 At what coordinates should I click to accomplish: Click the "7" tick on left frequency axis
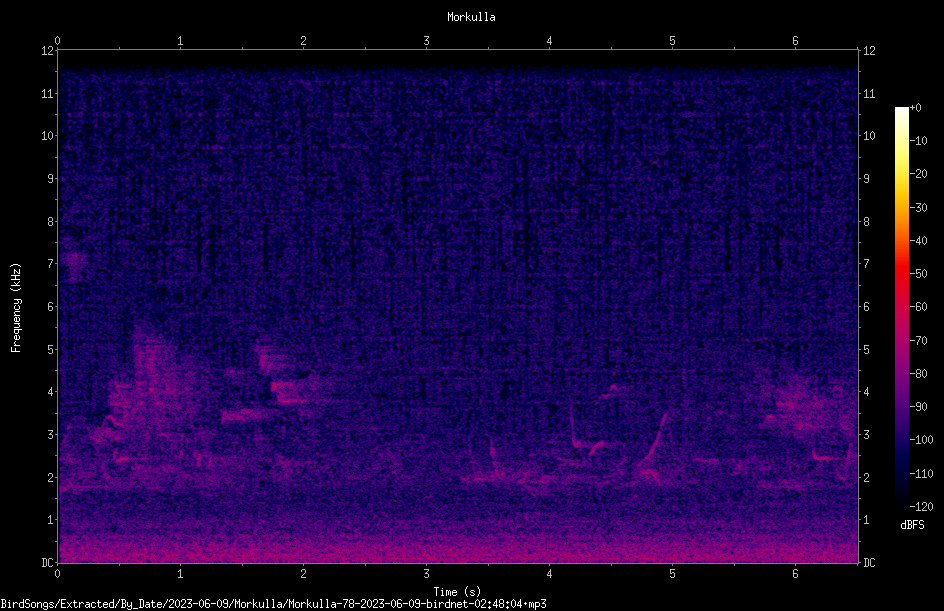(x=50, y=264)
